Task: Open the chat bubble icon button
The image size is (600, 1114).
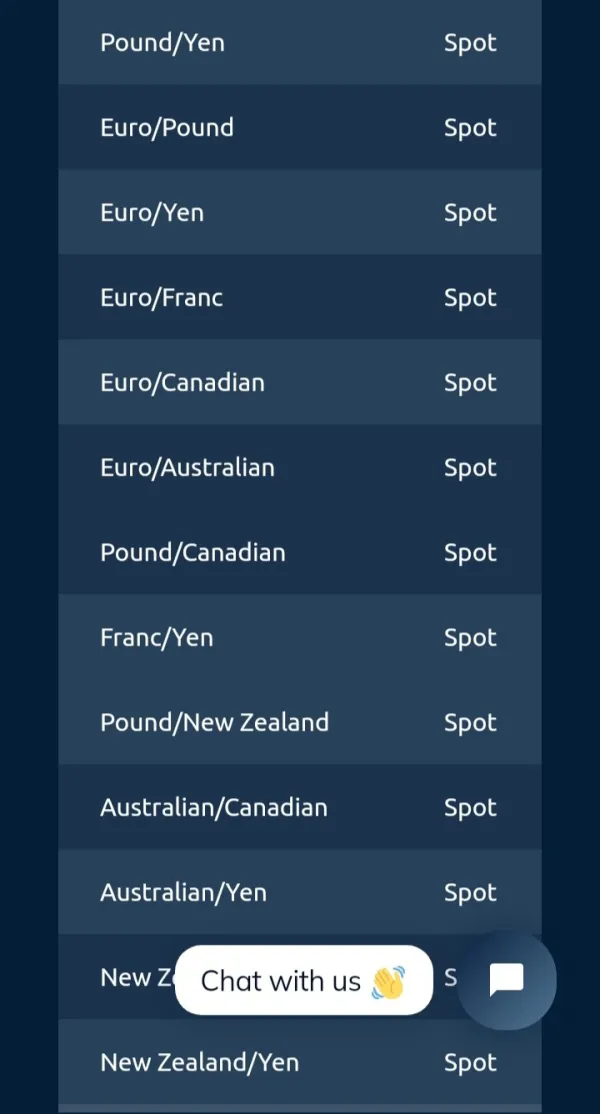Action: (506, 980)
